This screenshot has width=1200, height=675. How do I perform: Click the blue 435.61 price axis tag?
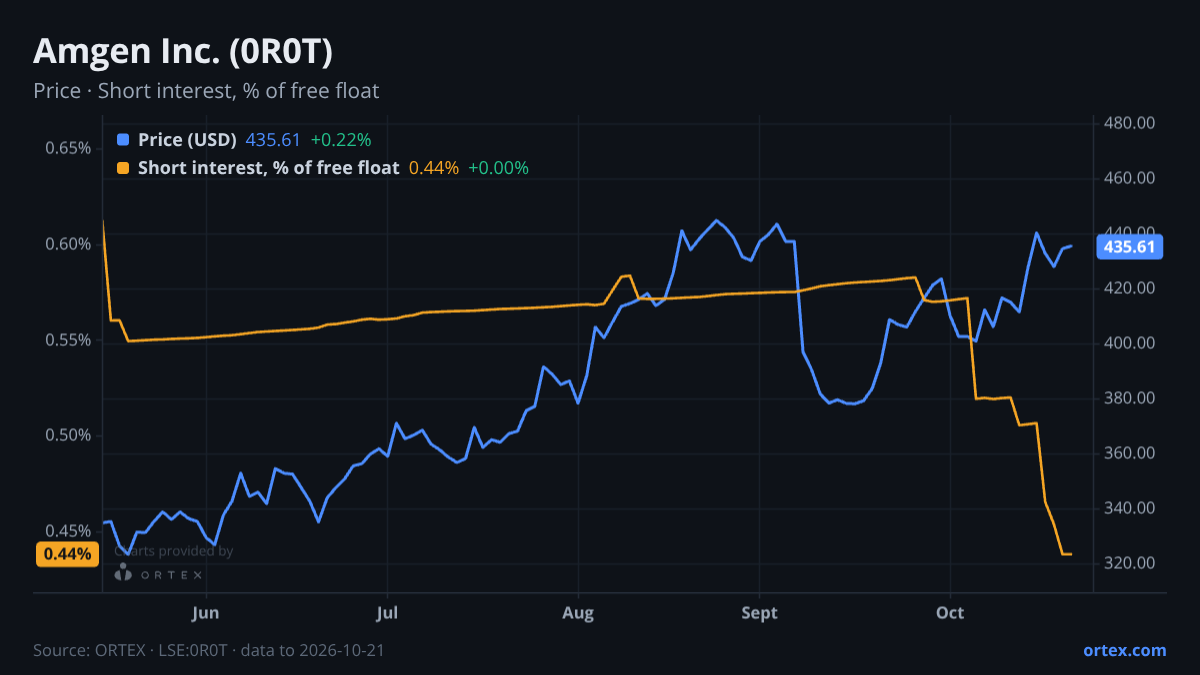point(1130,247)
